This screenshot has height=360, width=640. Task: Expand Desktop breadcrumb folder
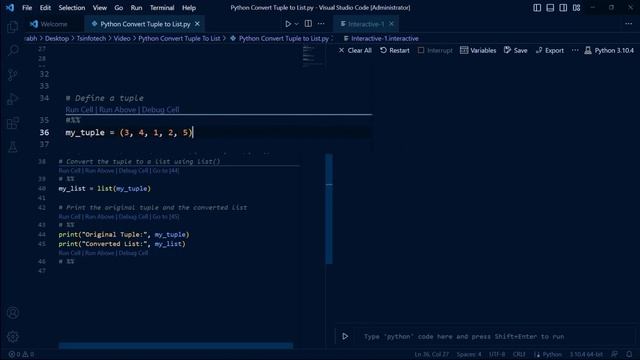point(57,38)
